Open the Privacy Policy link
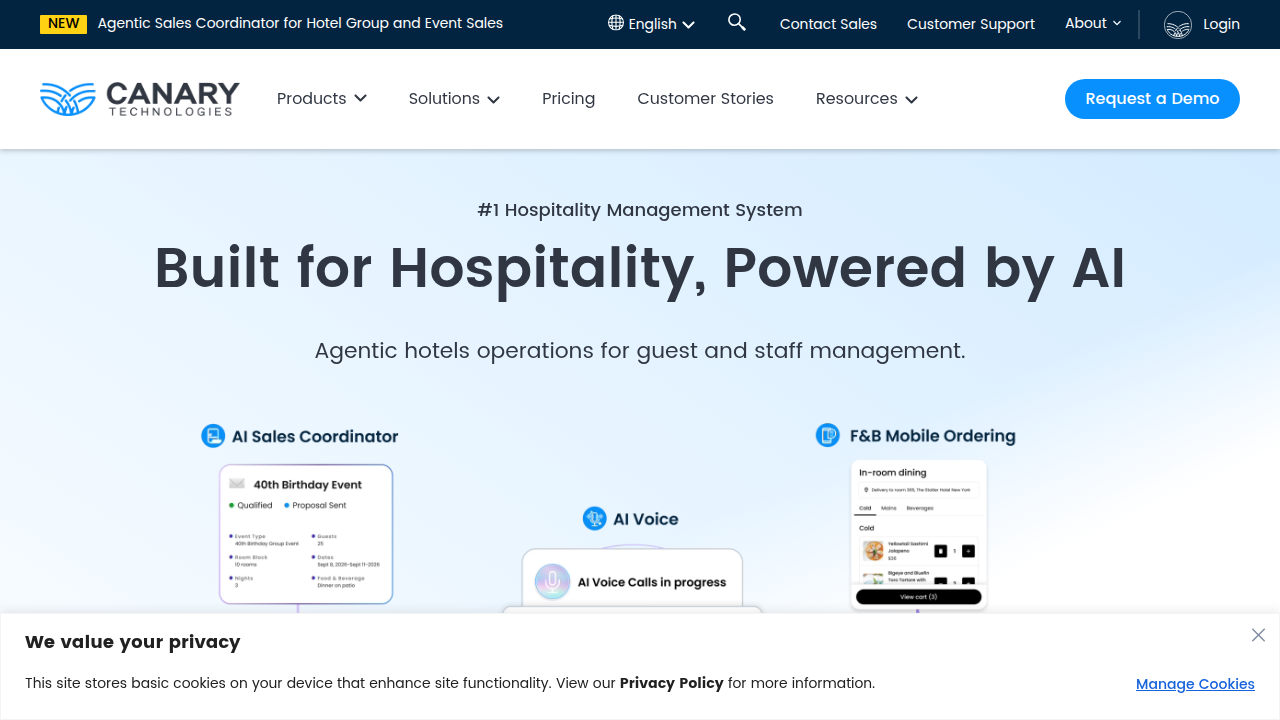This screenshot has width=1280, height=720. [671, 683]
